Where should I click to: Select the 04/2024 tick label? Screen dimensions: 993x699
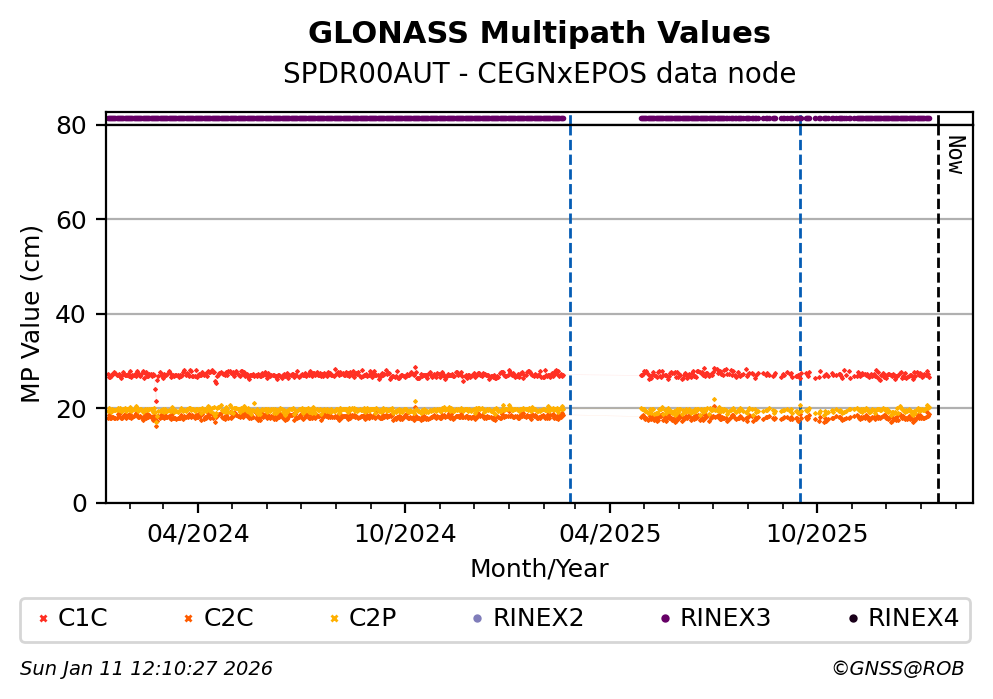pos(198,533)
